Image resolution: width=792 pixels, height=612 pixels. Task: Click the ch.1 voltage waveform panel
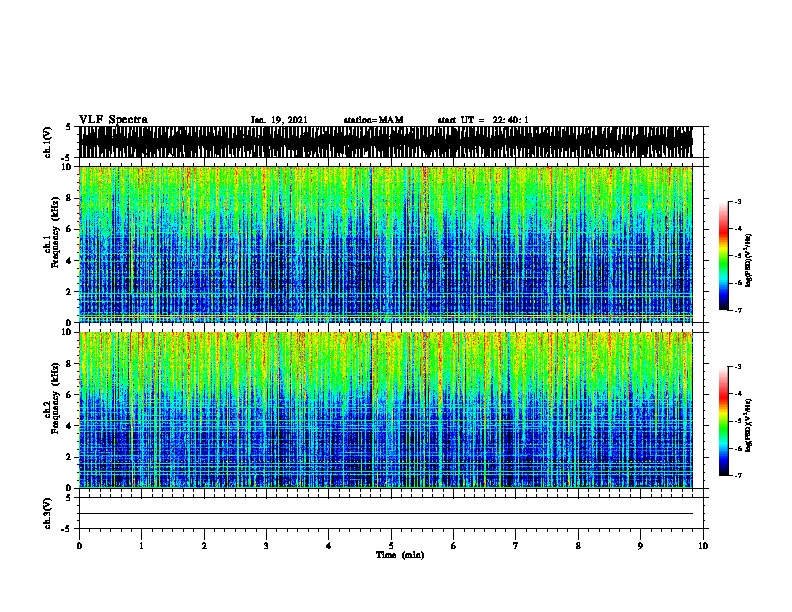(385, 142)
